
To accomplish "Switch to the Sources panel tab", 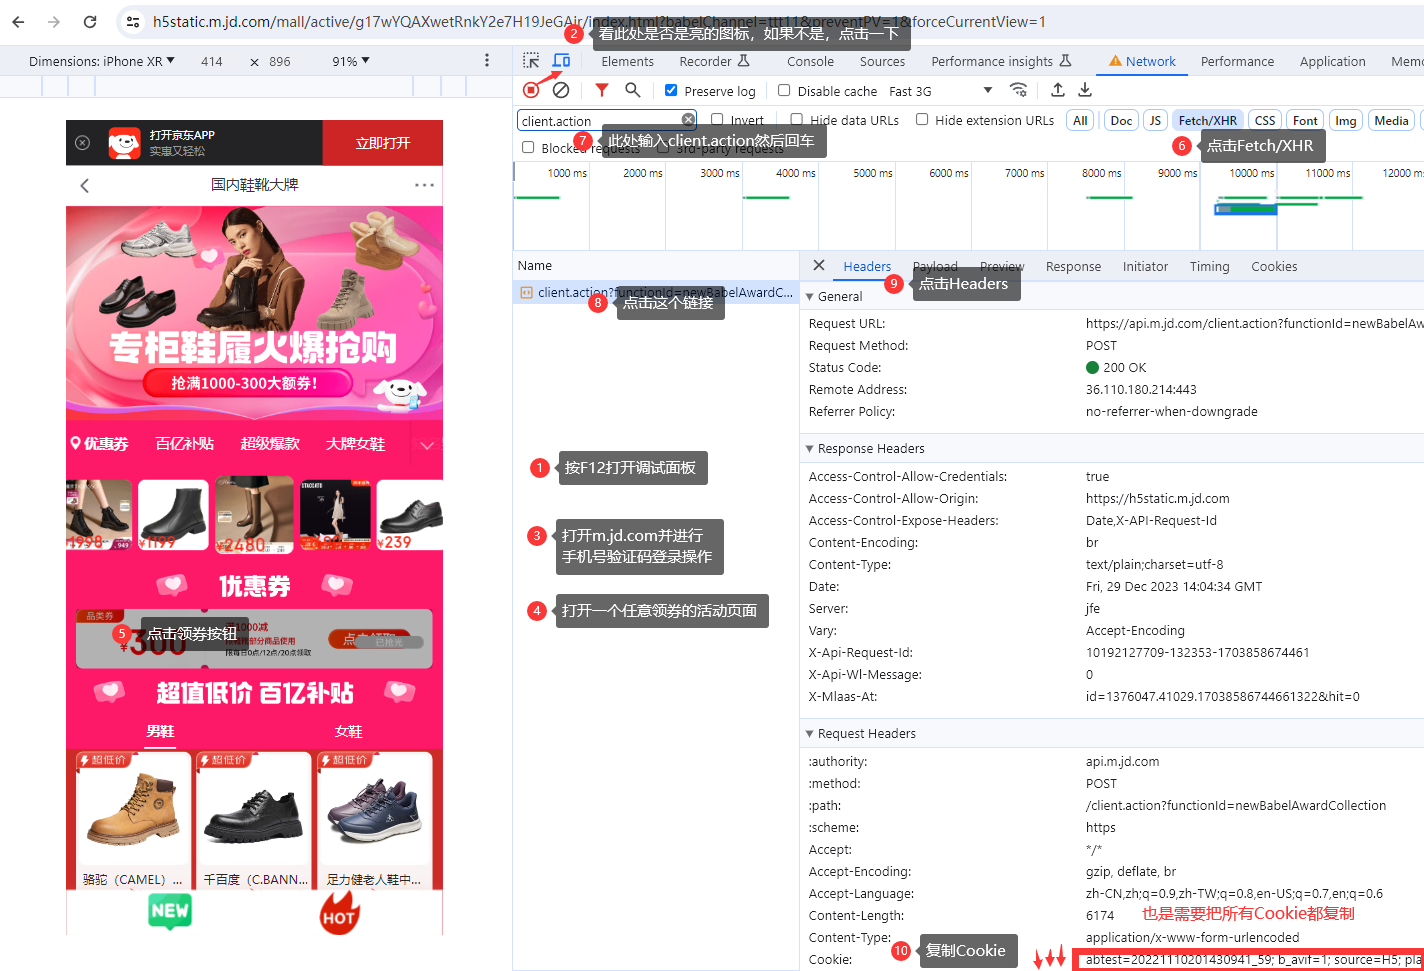I will pos(882,61).
